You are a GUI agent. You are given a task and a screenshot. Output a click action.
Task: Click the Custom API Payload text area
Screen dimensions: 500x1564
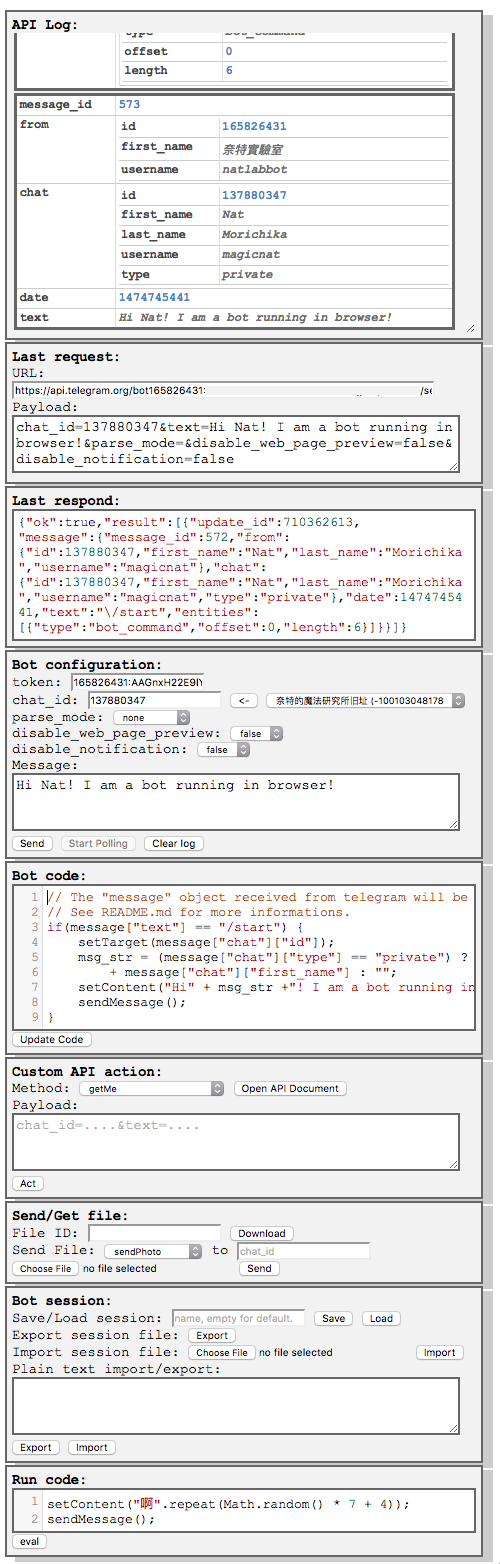pyautogui.click(x=236, y=1141)
